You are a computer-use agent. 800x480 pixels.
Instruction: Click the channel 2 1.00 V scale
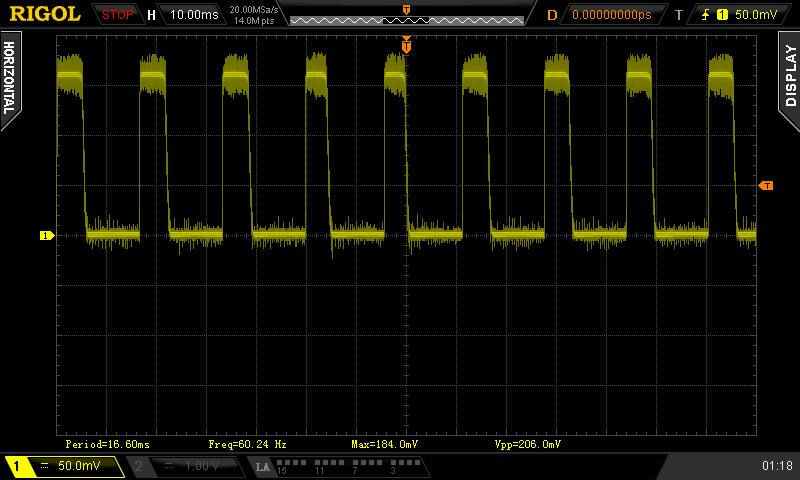click(202, 466)
